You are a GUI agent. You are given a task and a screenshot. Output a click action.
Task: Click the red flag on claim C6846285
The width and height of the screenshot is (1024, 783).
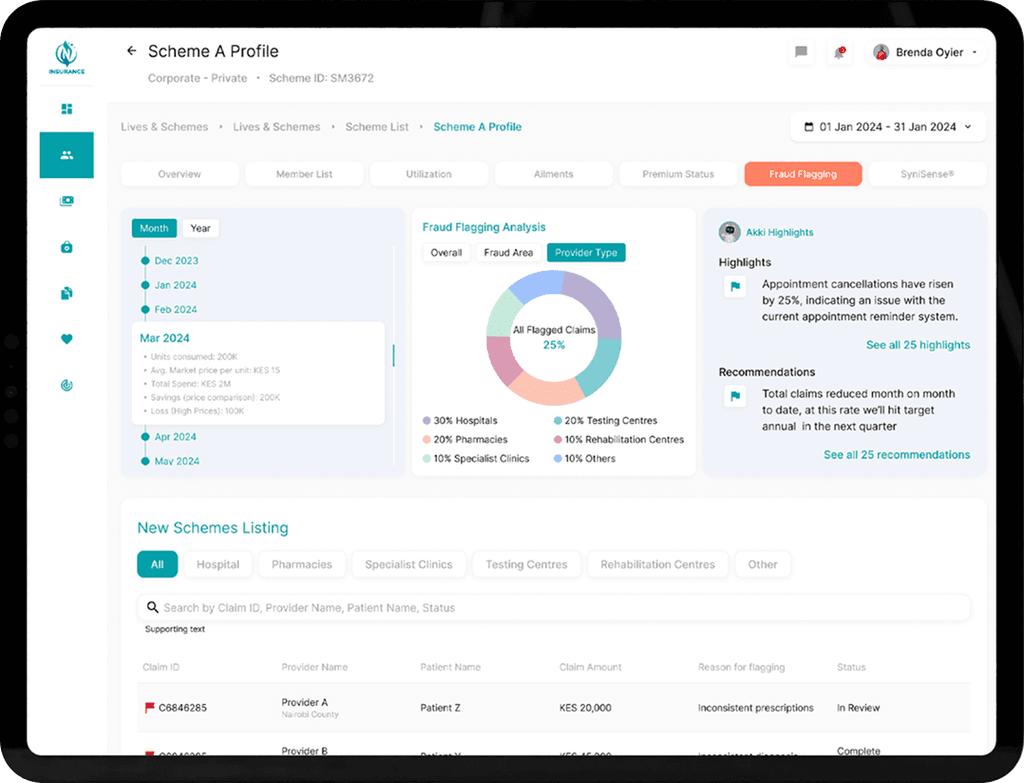point(150,707)
